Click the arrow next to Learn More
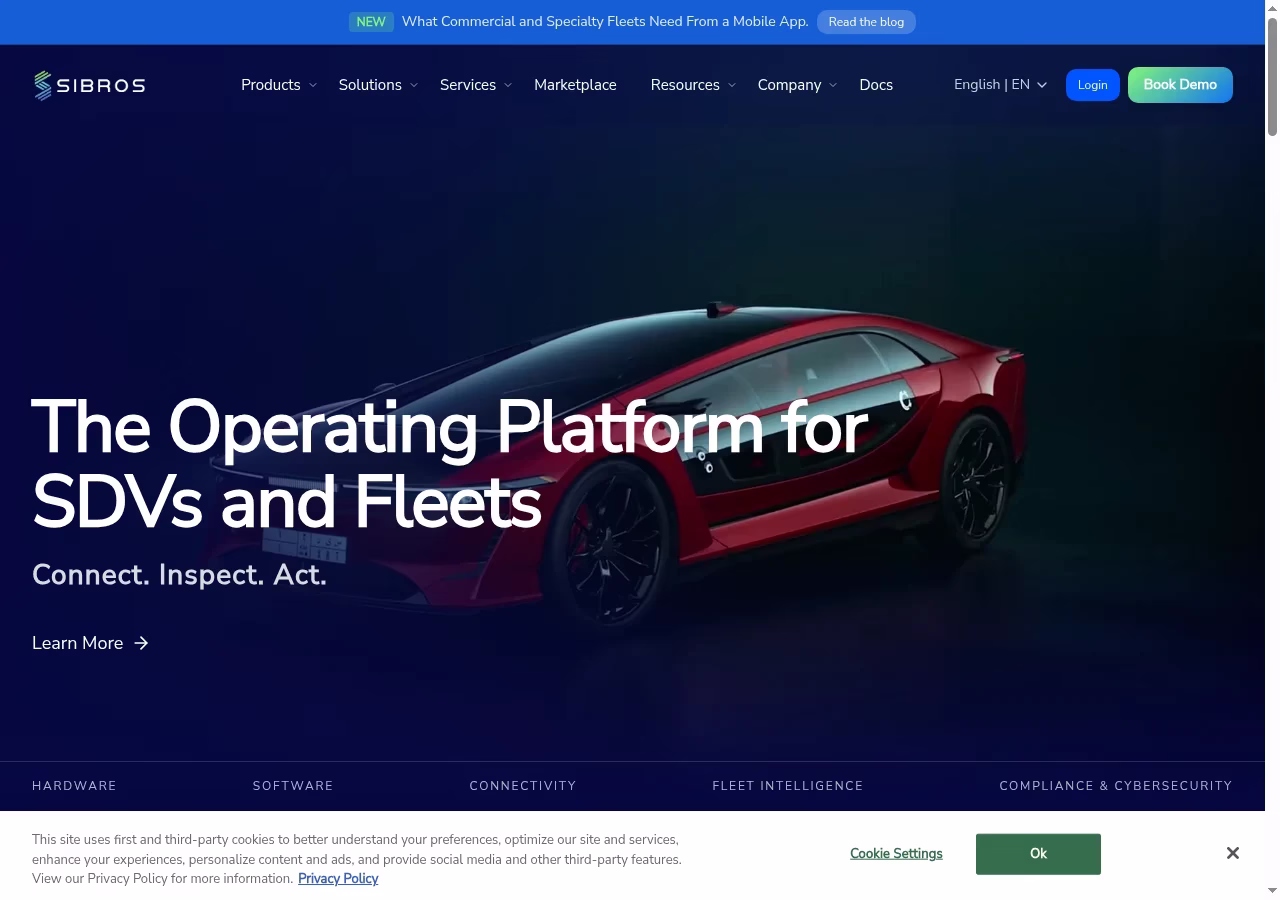 click(141, 643)
